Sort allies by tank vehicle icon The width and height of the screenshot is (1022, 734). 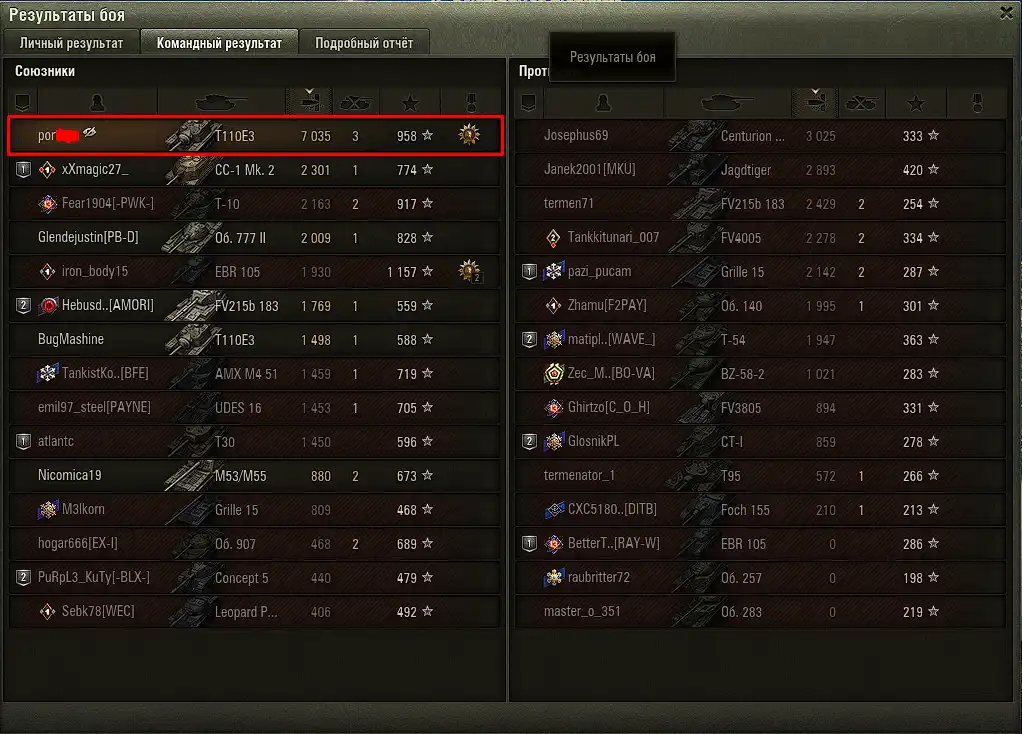click(222, 102)
